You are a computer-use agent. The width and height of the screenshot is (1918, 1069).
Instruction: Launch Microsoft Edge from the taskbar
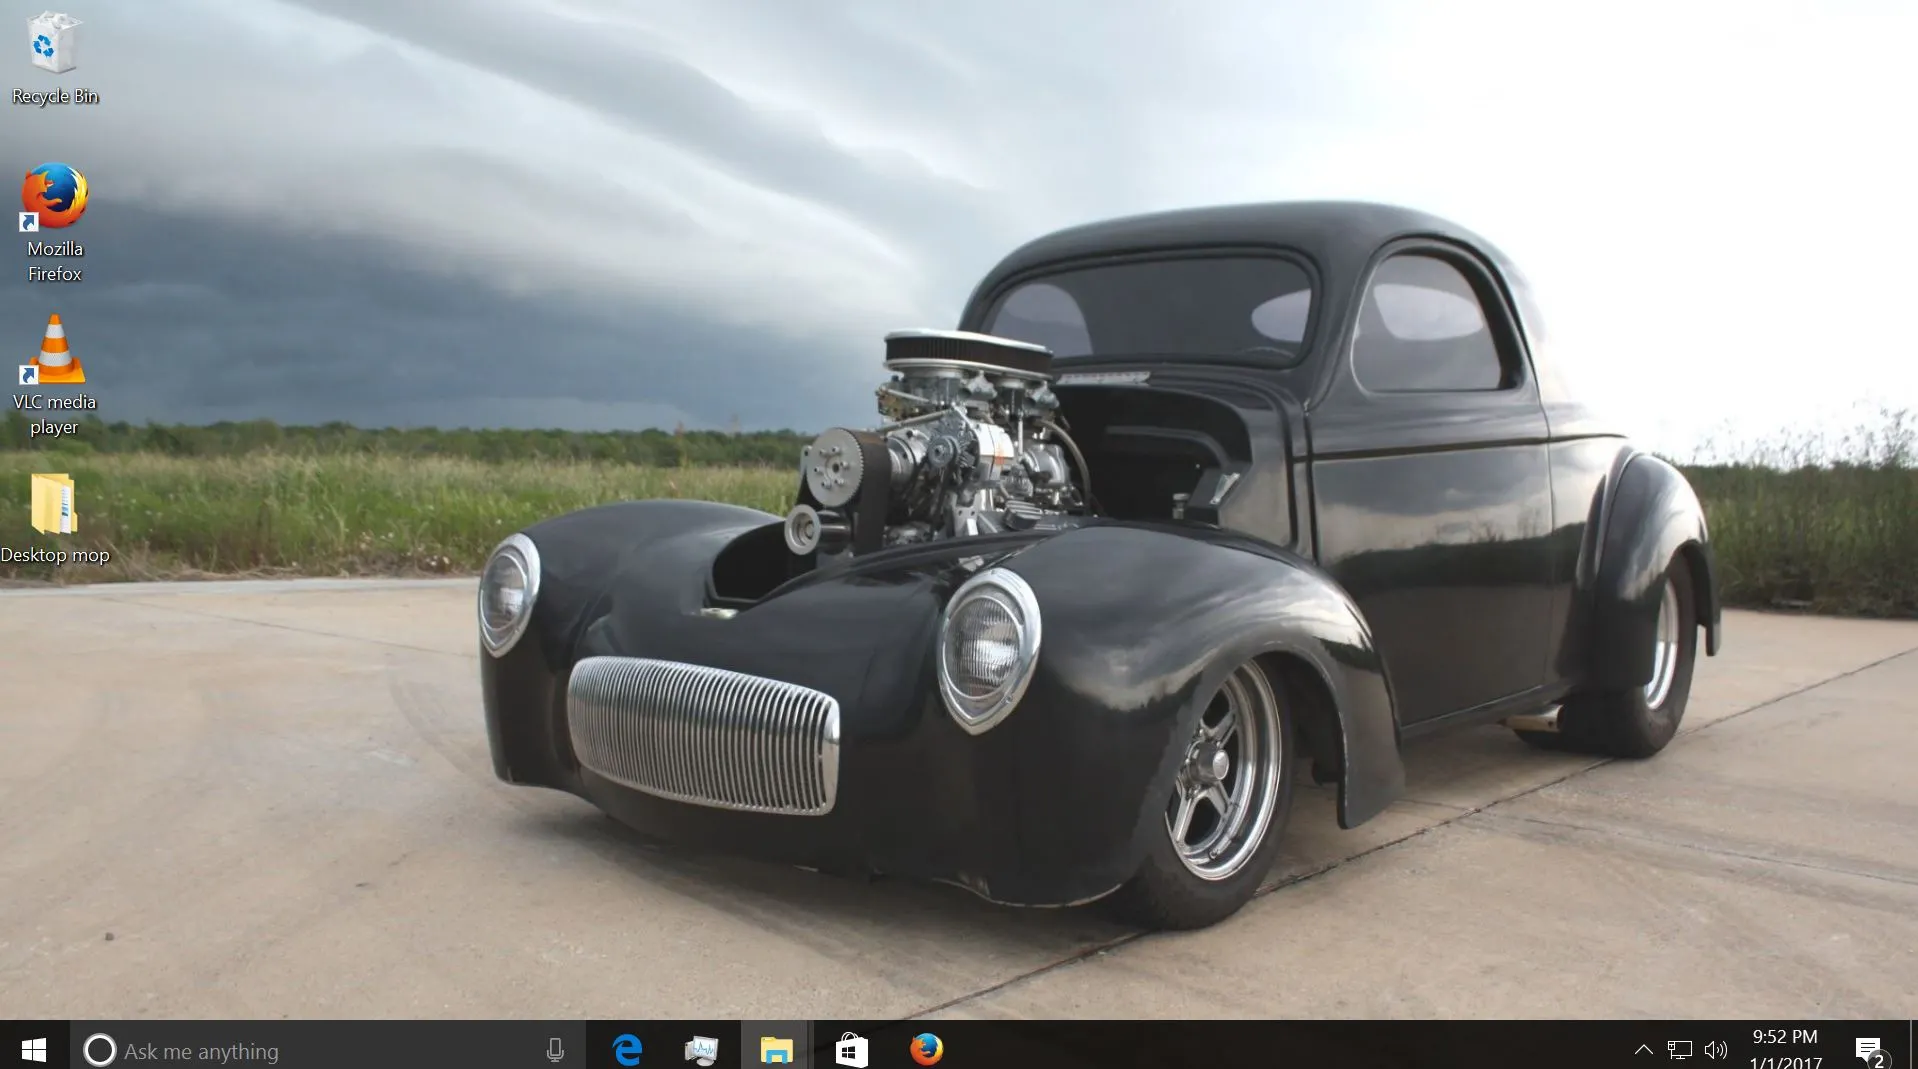[x=627, y=1048]
